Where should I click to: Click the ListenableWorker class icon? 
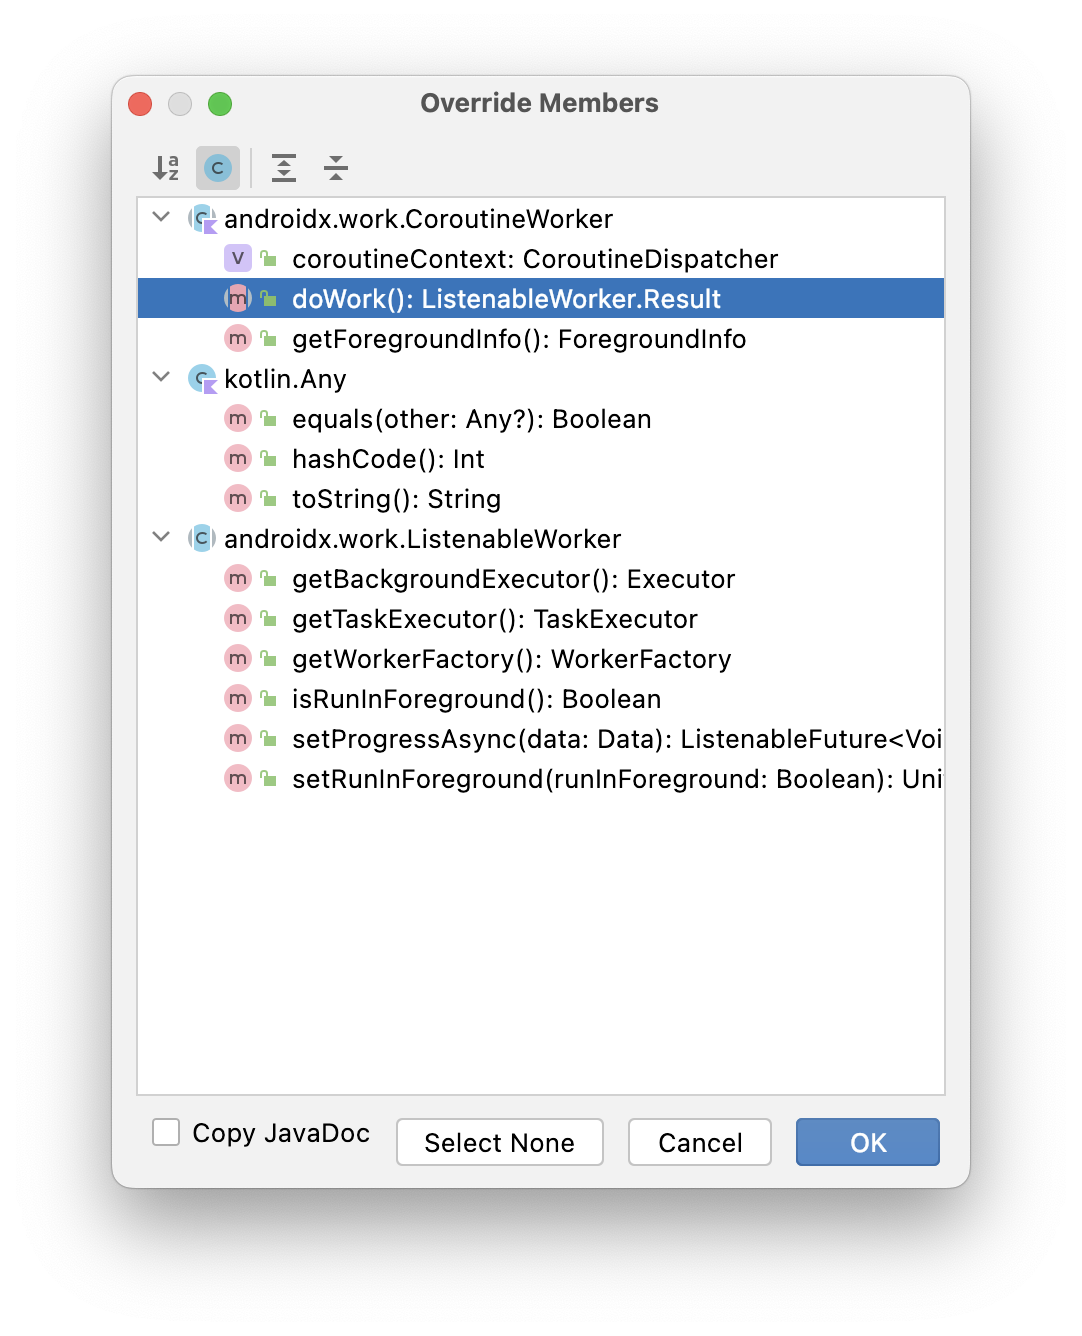[201, 538]
